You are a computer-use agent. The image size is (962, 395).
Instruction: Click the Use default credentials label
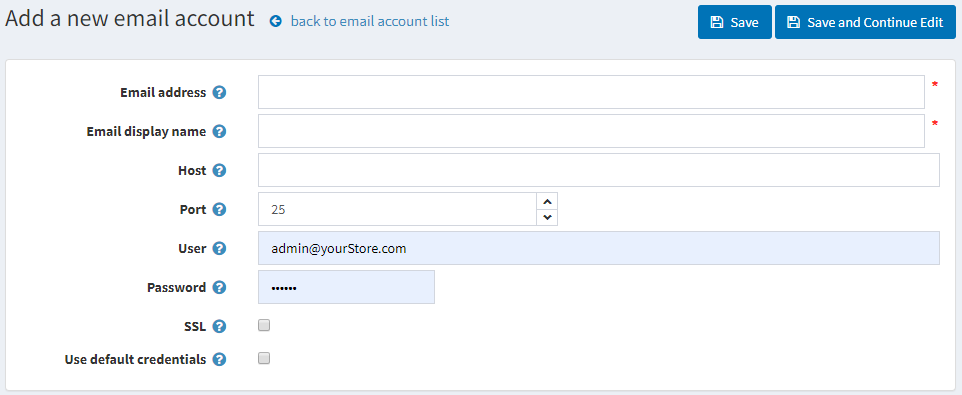tap(135, 359)
